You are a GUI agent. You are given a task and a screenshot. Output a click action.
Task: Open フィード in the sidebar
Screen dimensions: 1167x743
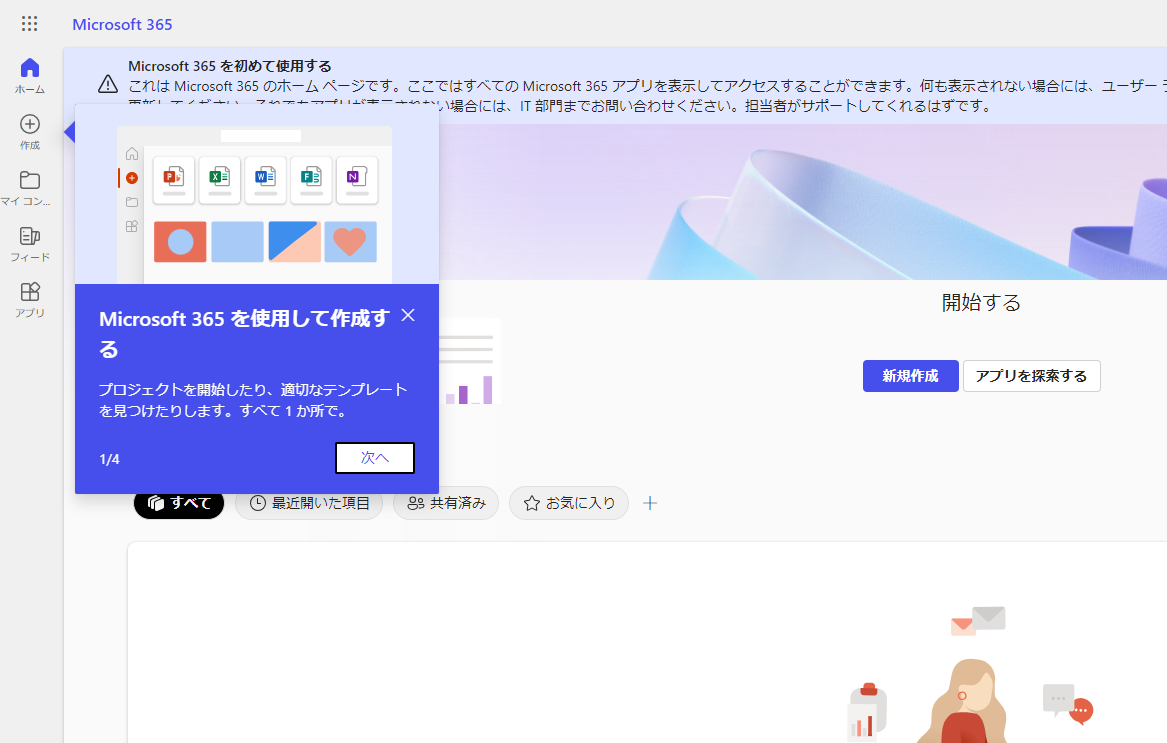click(30, 243)
